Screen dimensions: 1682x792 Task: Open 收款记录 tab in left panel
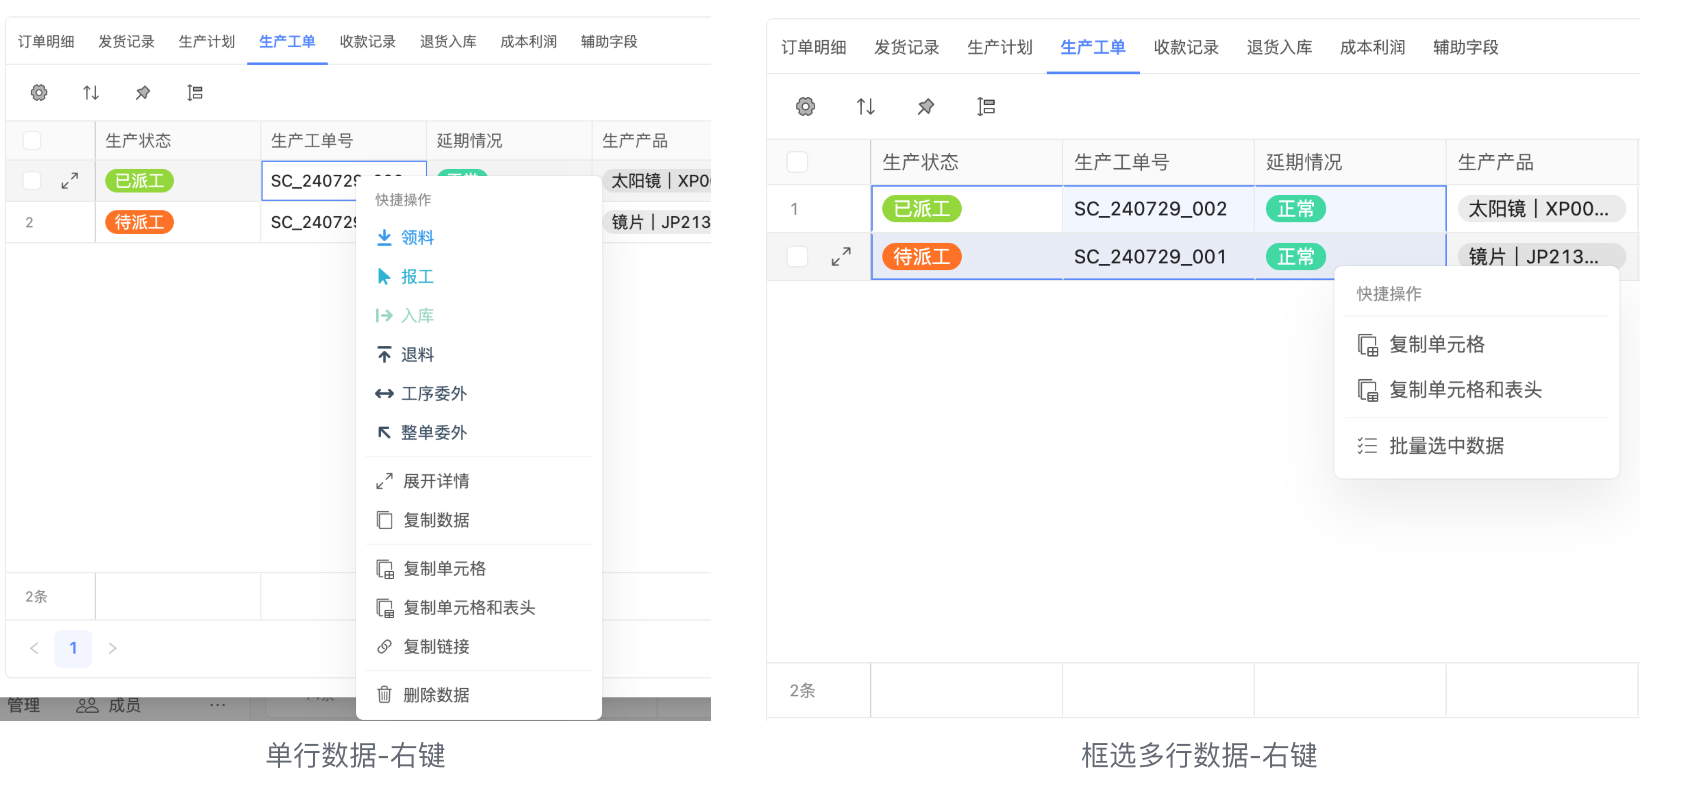click(x=368, y=42)
